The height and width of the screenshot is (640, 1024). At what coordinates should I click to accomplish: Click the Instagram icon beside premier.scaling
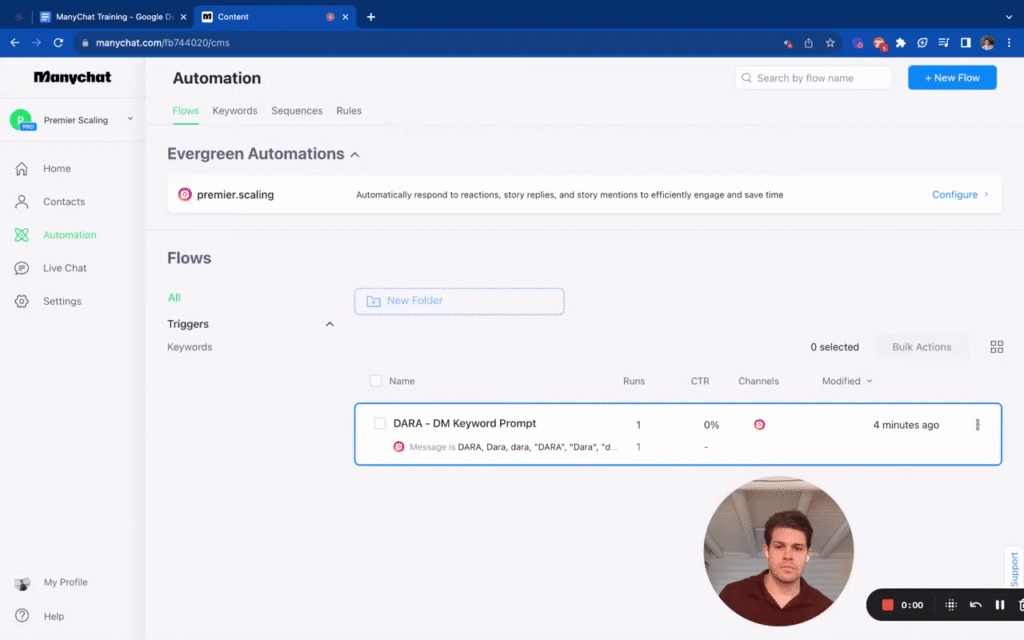(x=185, y=195)
